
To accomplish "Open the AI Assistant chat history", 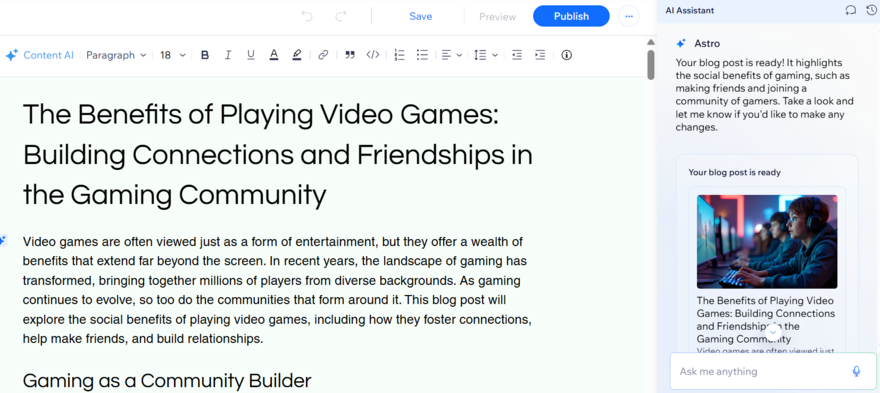I will pos(872,11).
